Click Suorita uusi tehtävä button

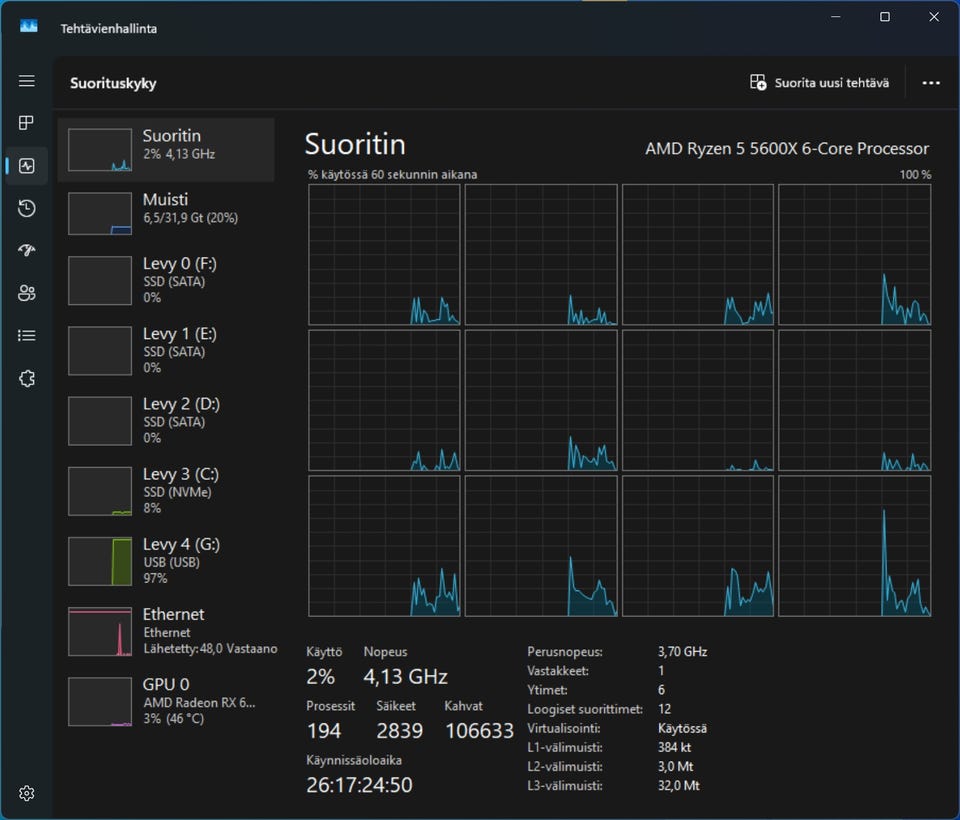(819, 83)
